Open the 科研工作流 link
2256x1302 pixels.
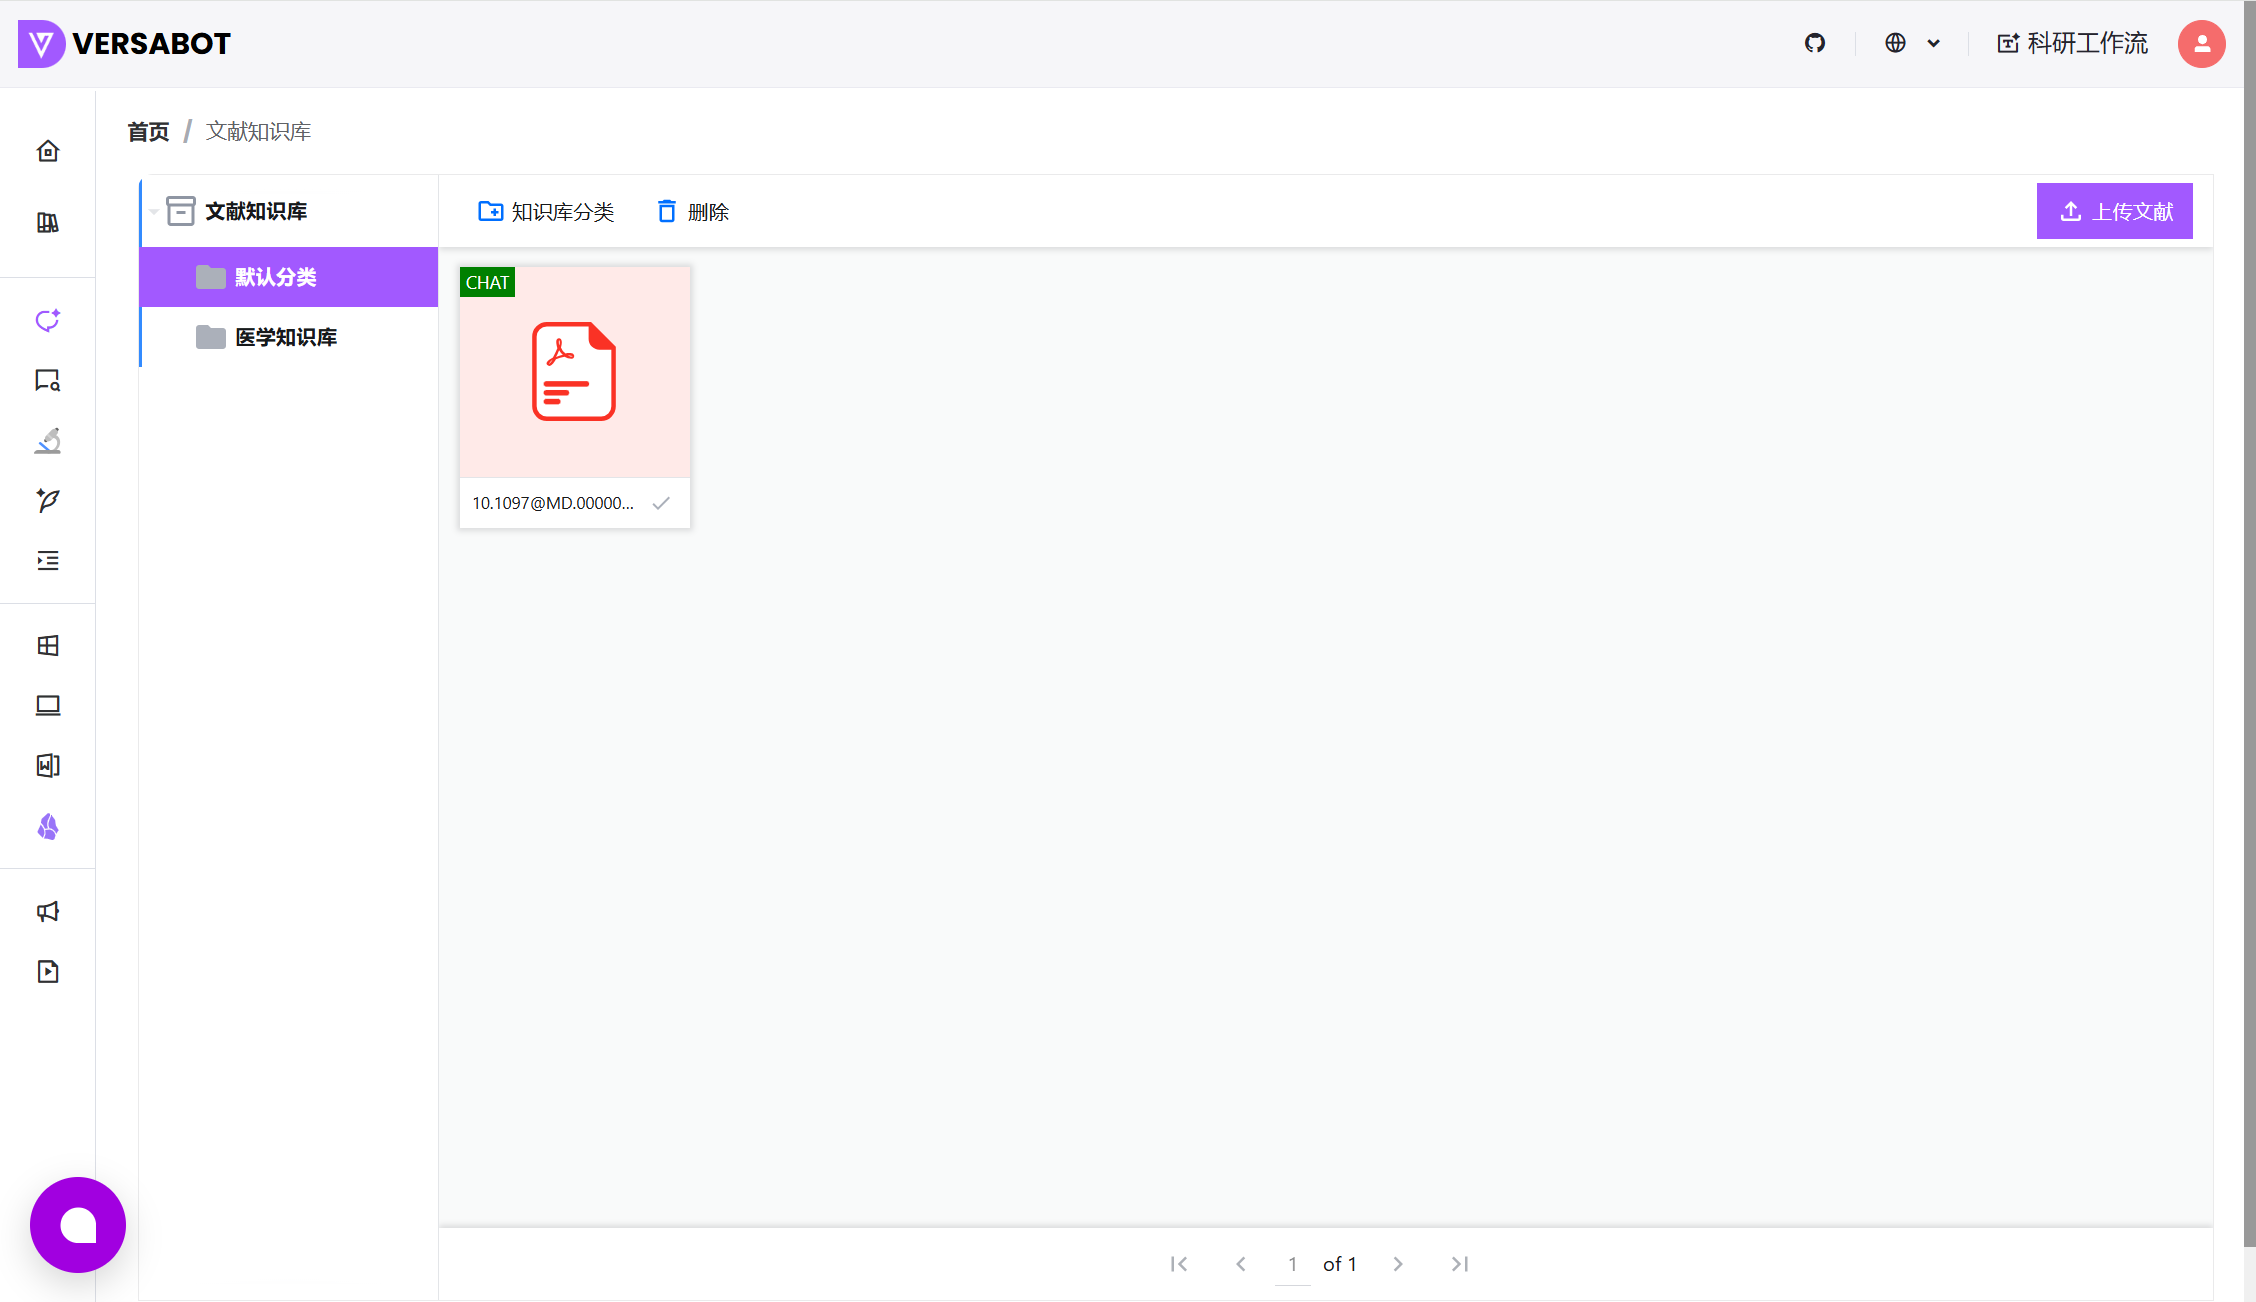pyautogui.click(x=2072, y=43)
